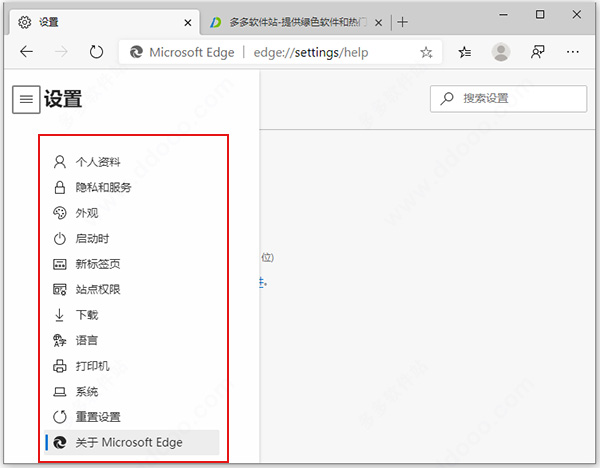Click the 下载 arrow icon

click(59, 315)
